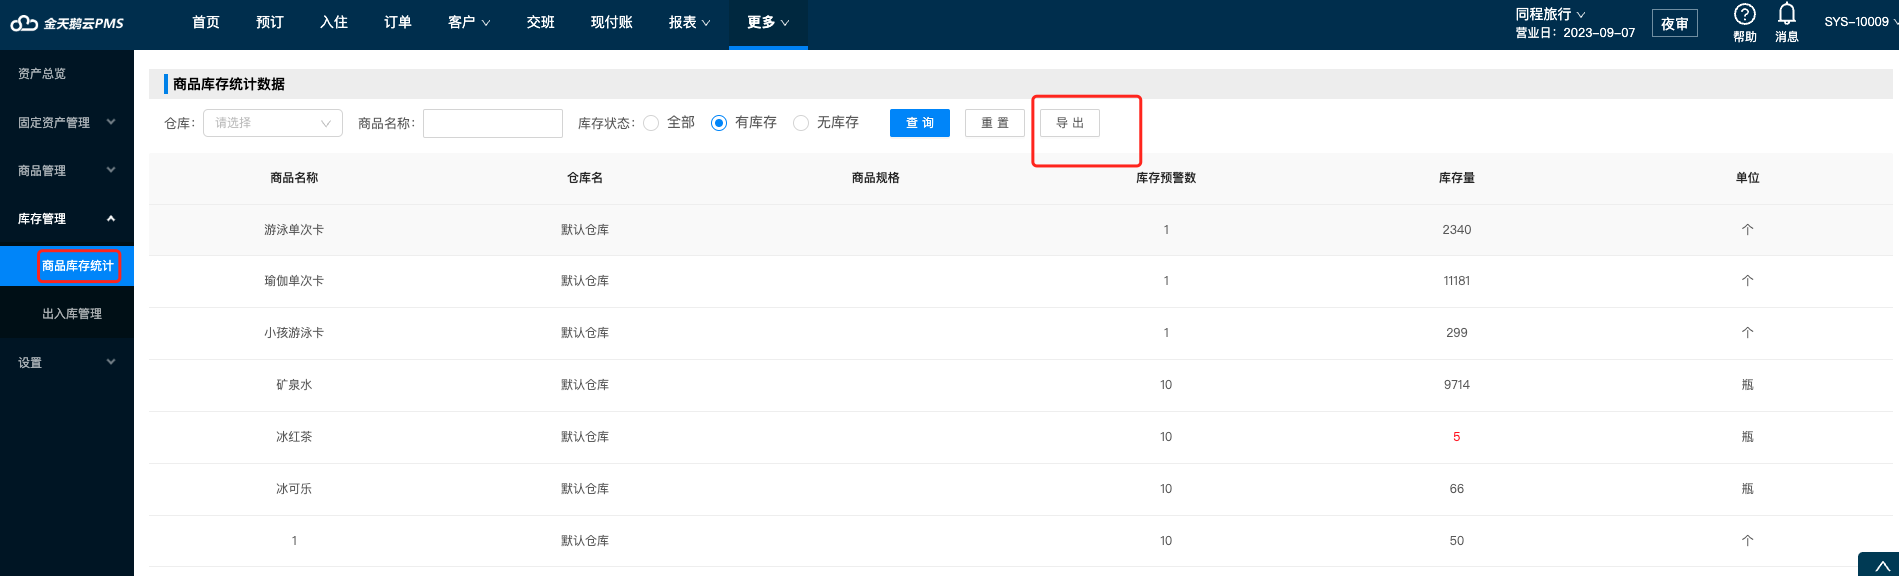Open the 仓库 请选择 dropdown
The width and height of the screenshot is (1899, 576).
(273, 123)
